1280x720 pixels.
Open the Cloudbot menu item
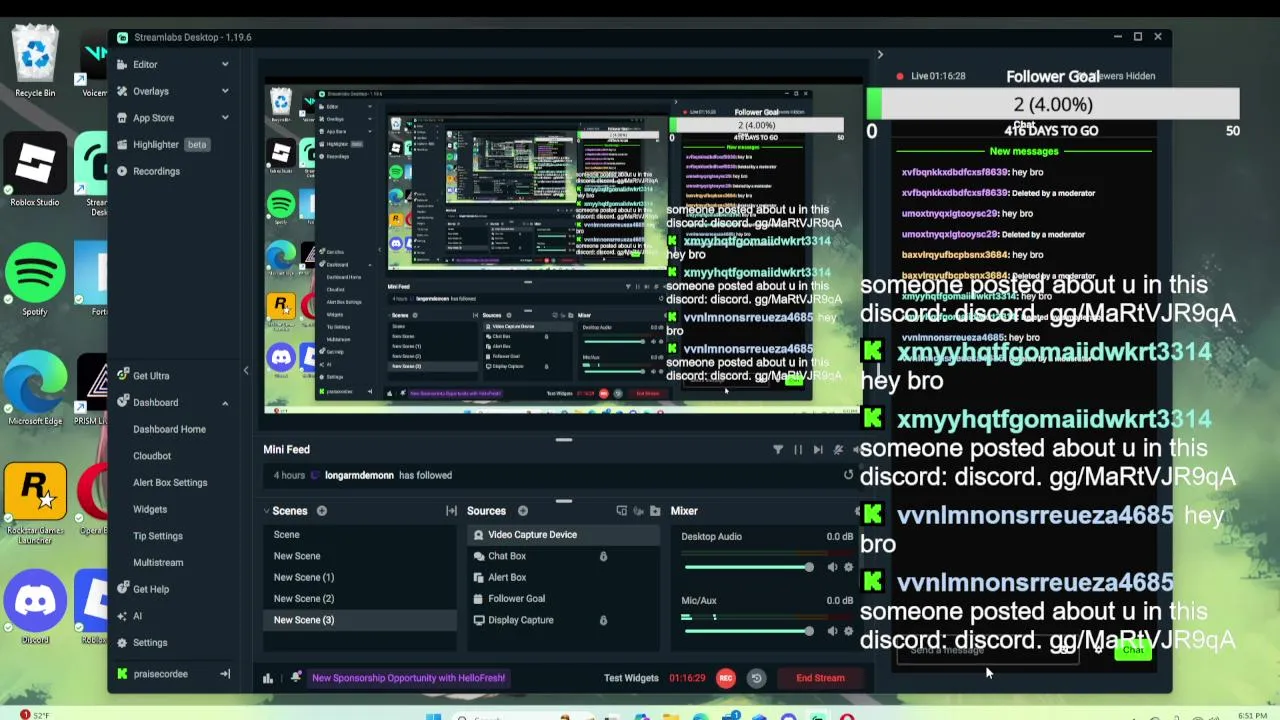coord(152,456)
